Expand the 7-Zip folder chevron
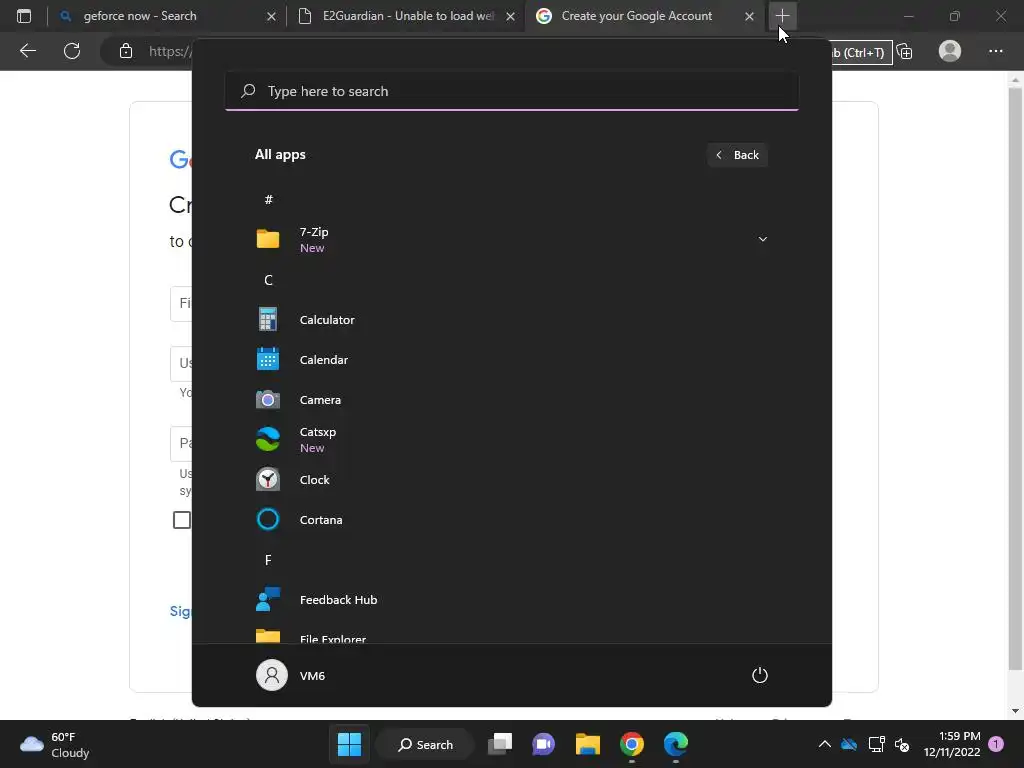The height and width of the screenshot is (768, 1024). (762, 239)
